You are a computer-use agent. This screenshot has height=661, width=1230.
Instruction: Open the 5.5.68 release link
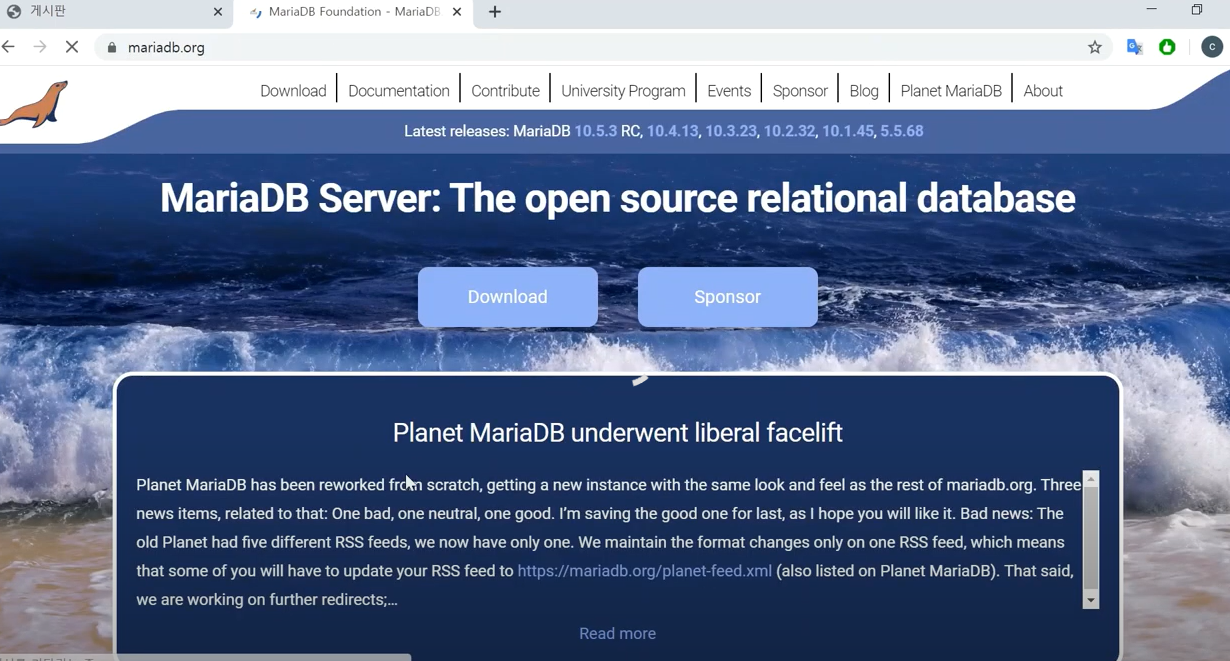click(902, 131)
